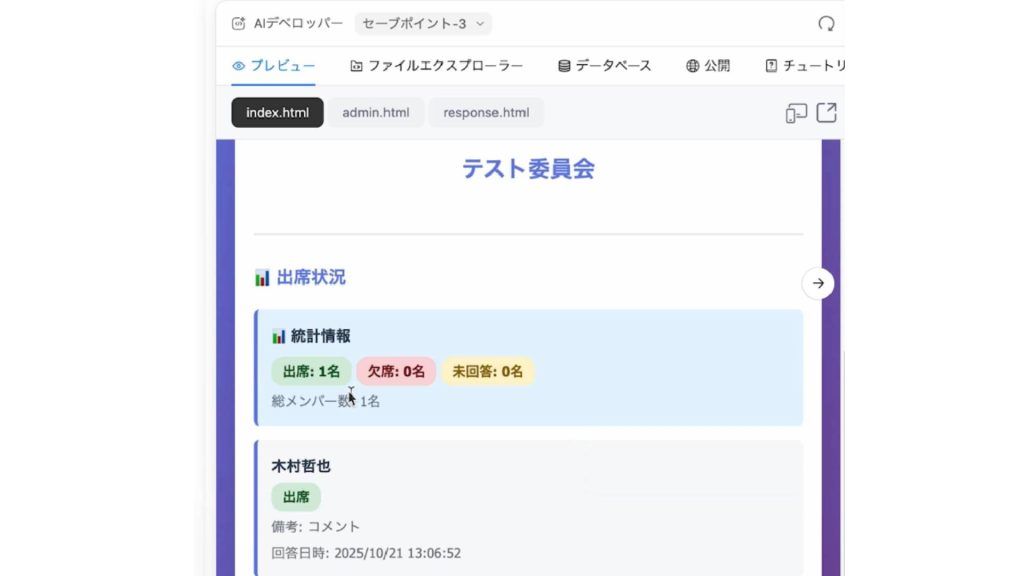
Task: Click the green 出席: 1名 badge
Action: point(311,371)
